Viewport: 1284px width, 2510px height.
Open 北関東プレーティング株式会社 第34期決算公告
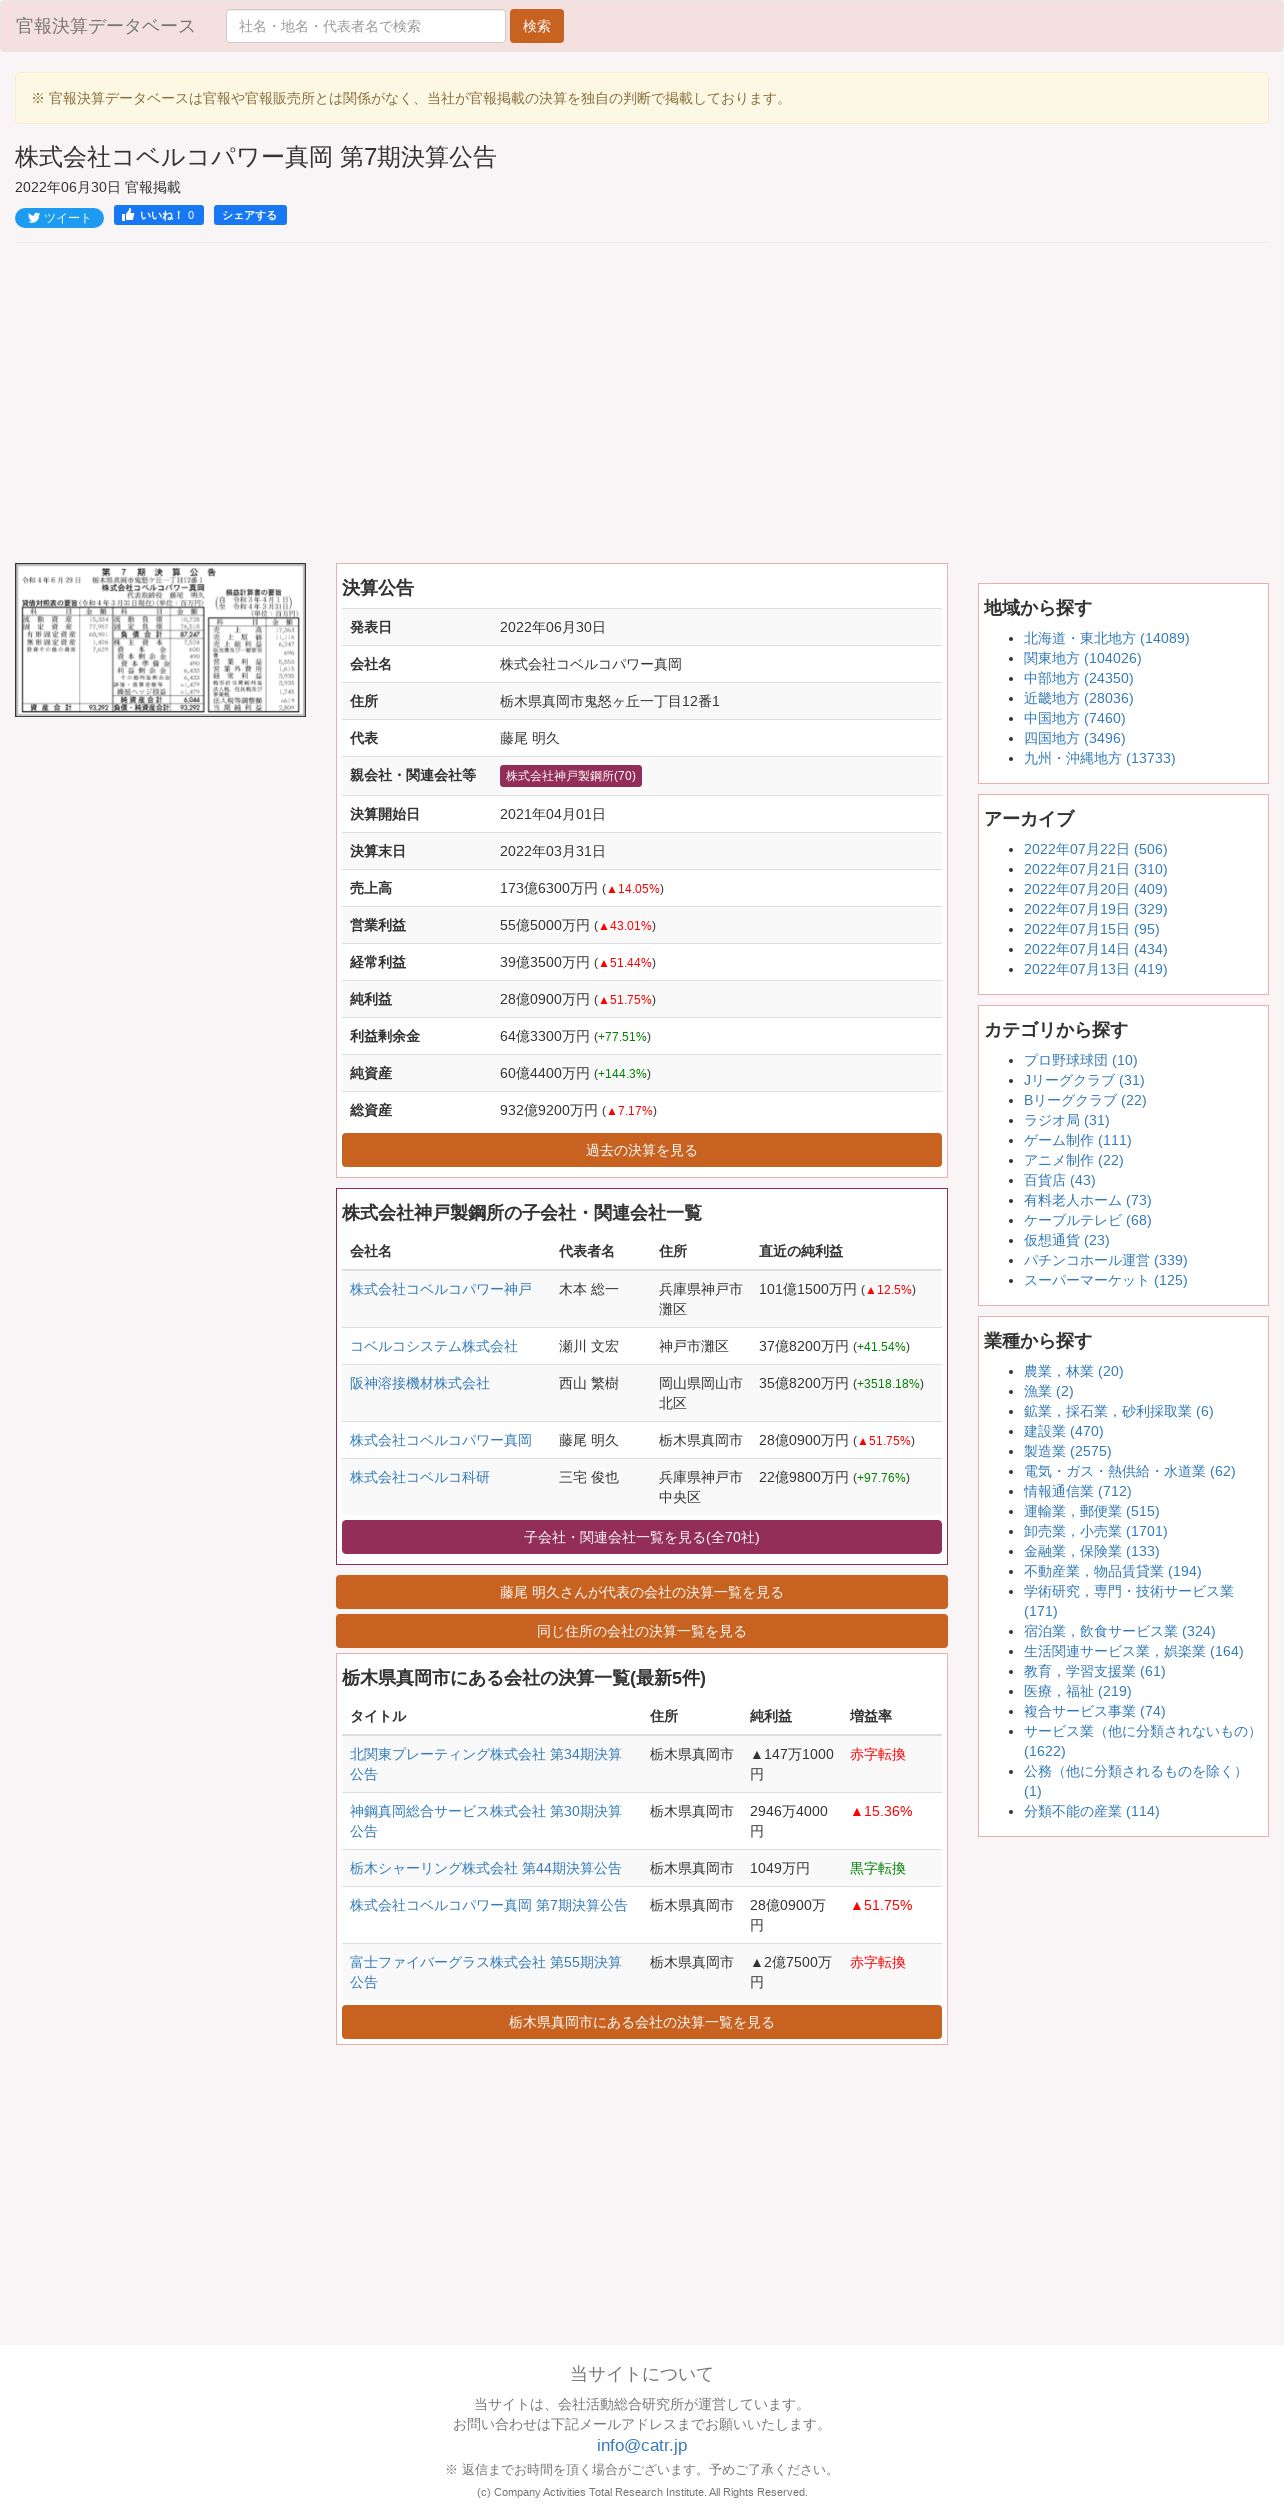point(486,1764)
